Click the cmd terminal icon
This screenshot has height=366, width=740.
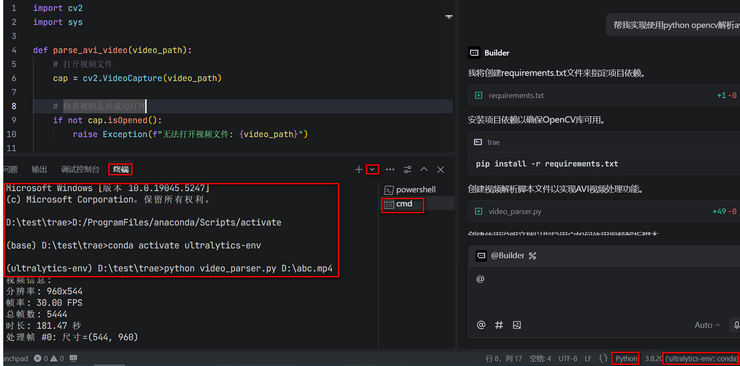(388, 204)
